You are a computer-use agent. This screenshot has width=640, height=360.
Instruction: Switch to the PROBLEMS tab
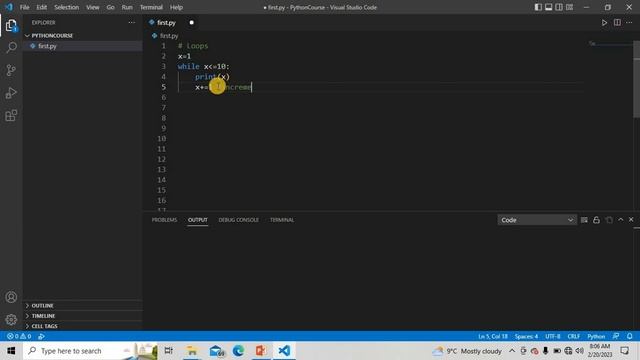coord(164,220)
